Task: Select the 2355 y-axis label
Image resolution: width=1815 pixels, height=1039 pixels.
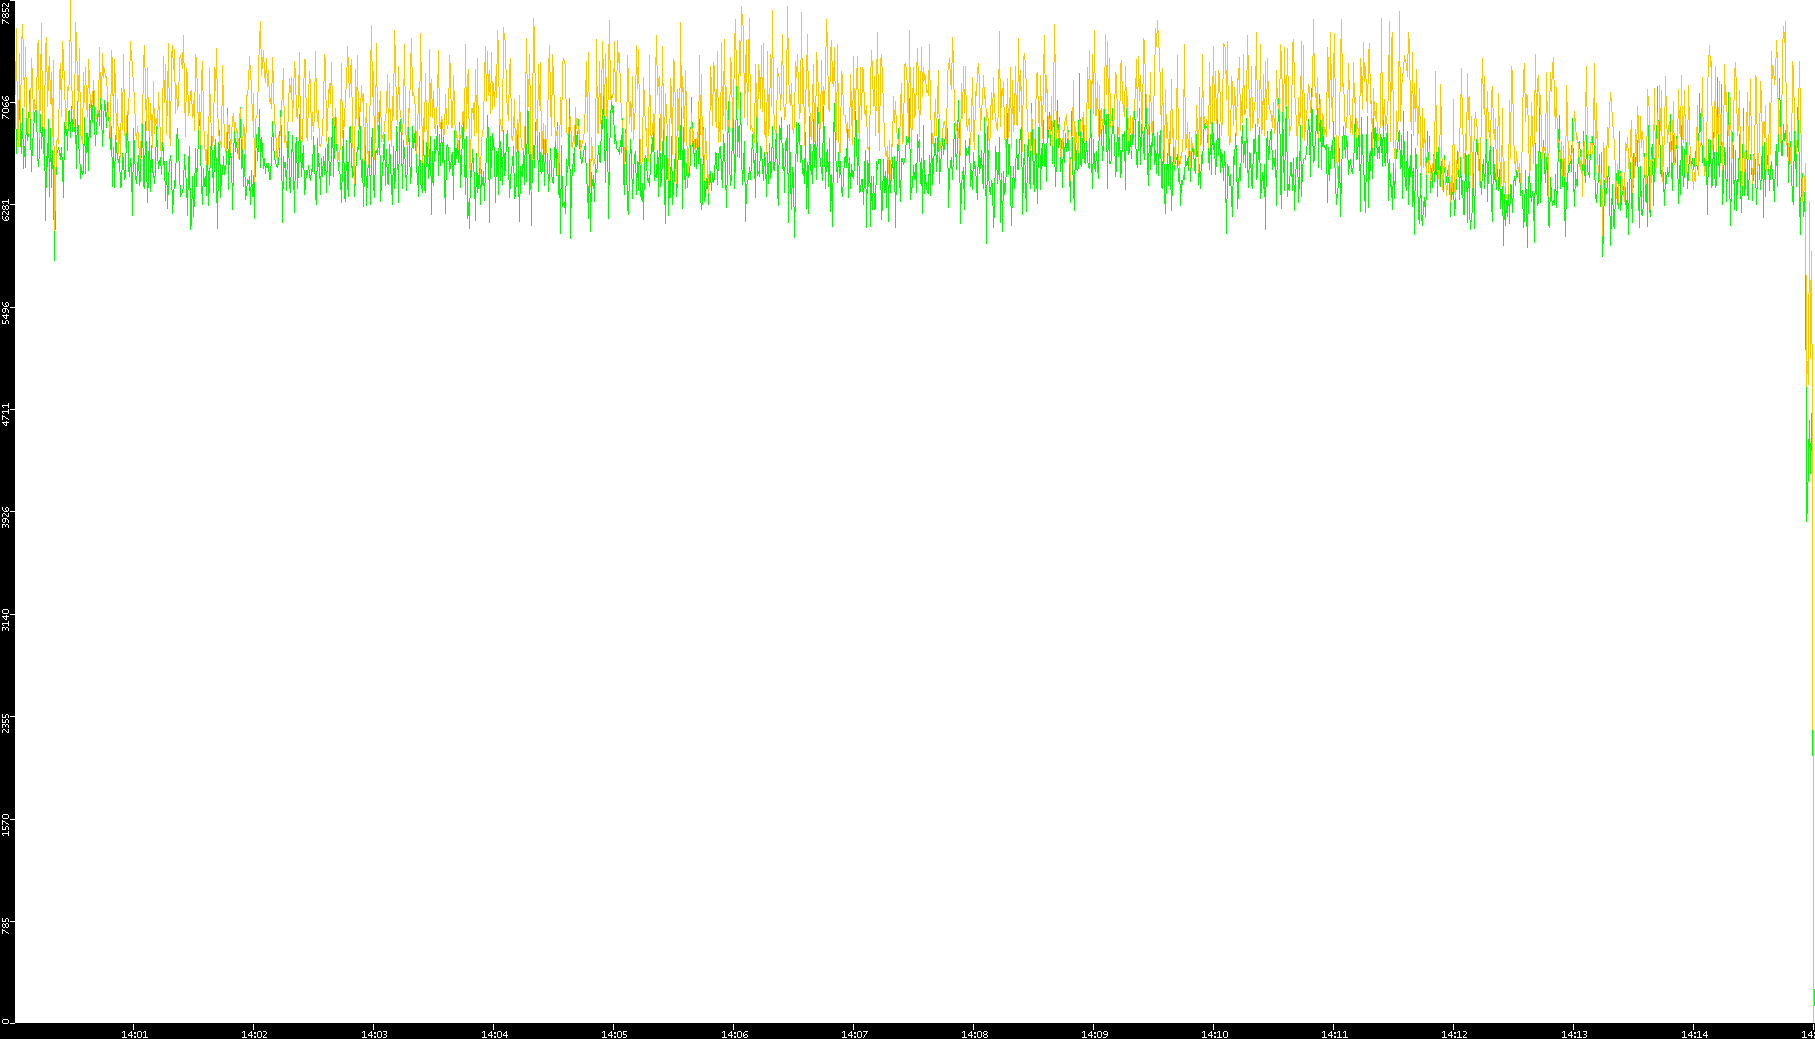Action: [x=6, y=722]
